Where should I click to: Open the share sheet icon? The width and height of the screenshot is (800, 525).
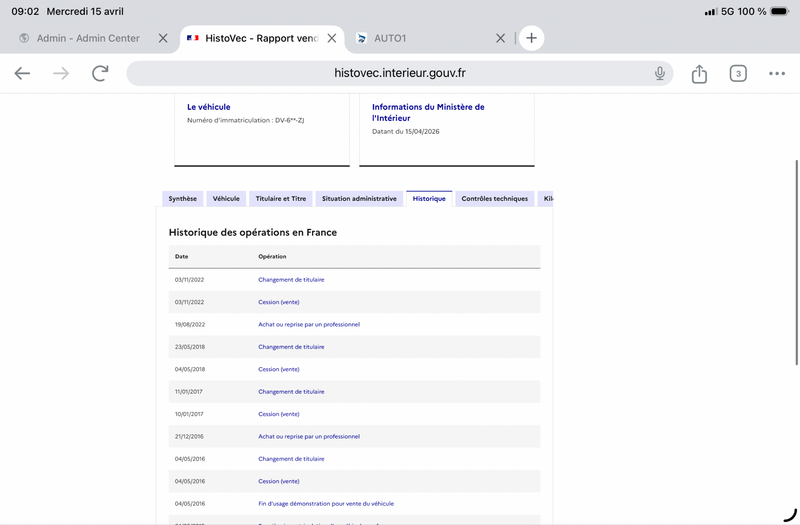699,73
